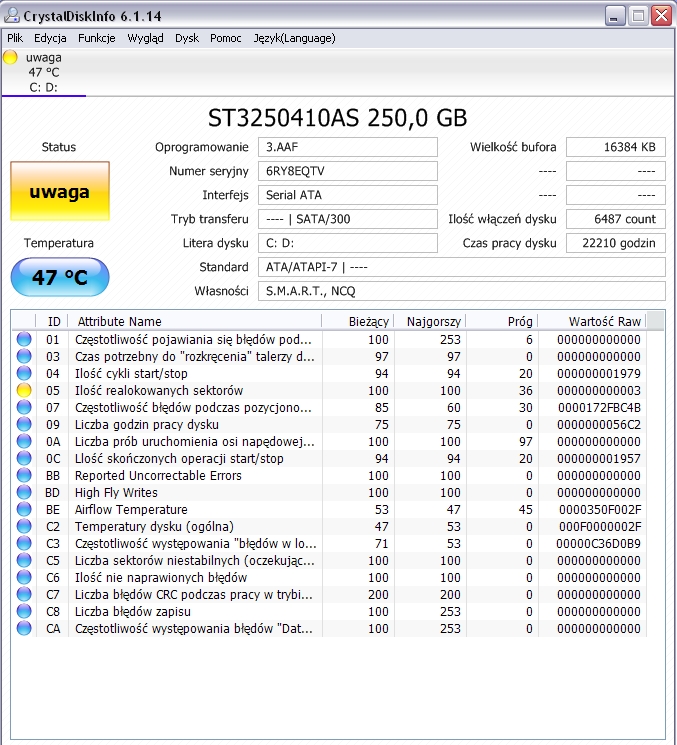
Task: Click the Najgorszy column header
Action: (x=430, y=322)
